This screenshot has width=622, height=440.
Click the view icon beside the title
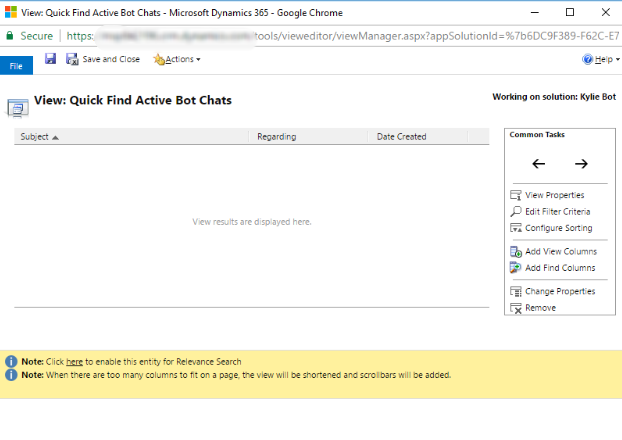18,108
